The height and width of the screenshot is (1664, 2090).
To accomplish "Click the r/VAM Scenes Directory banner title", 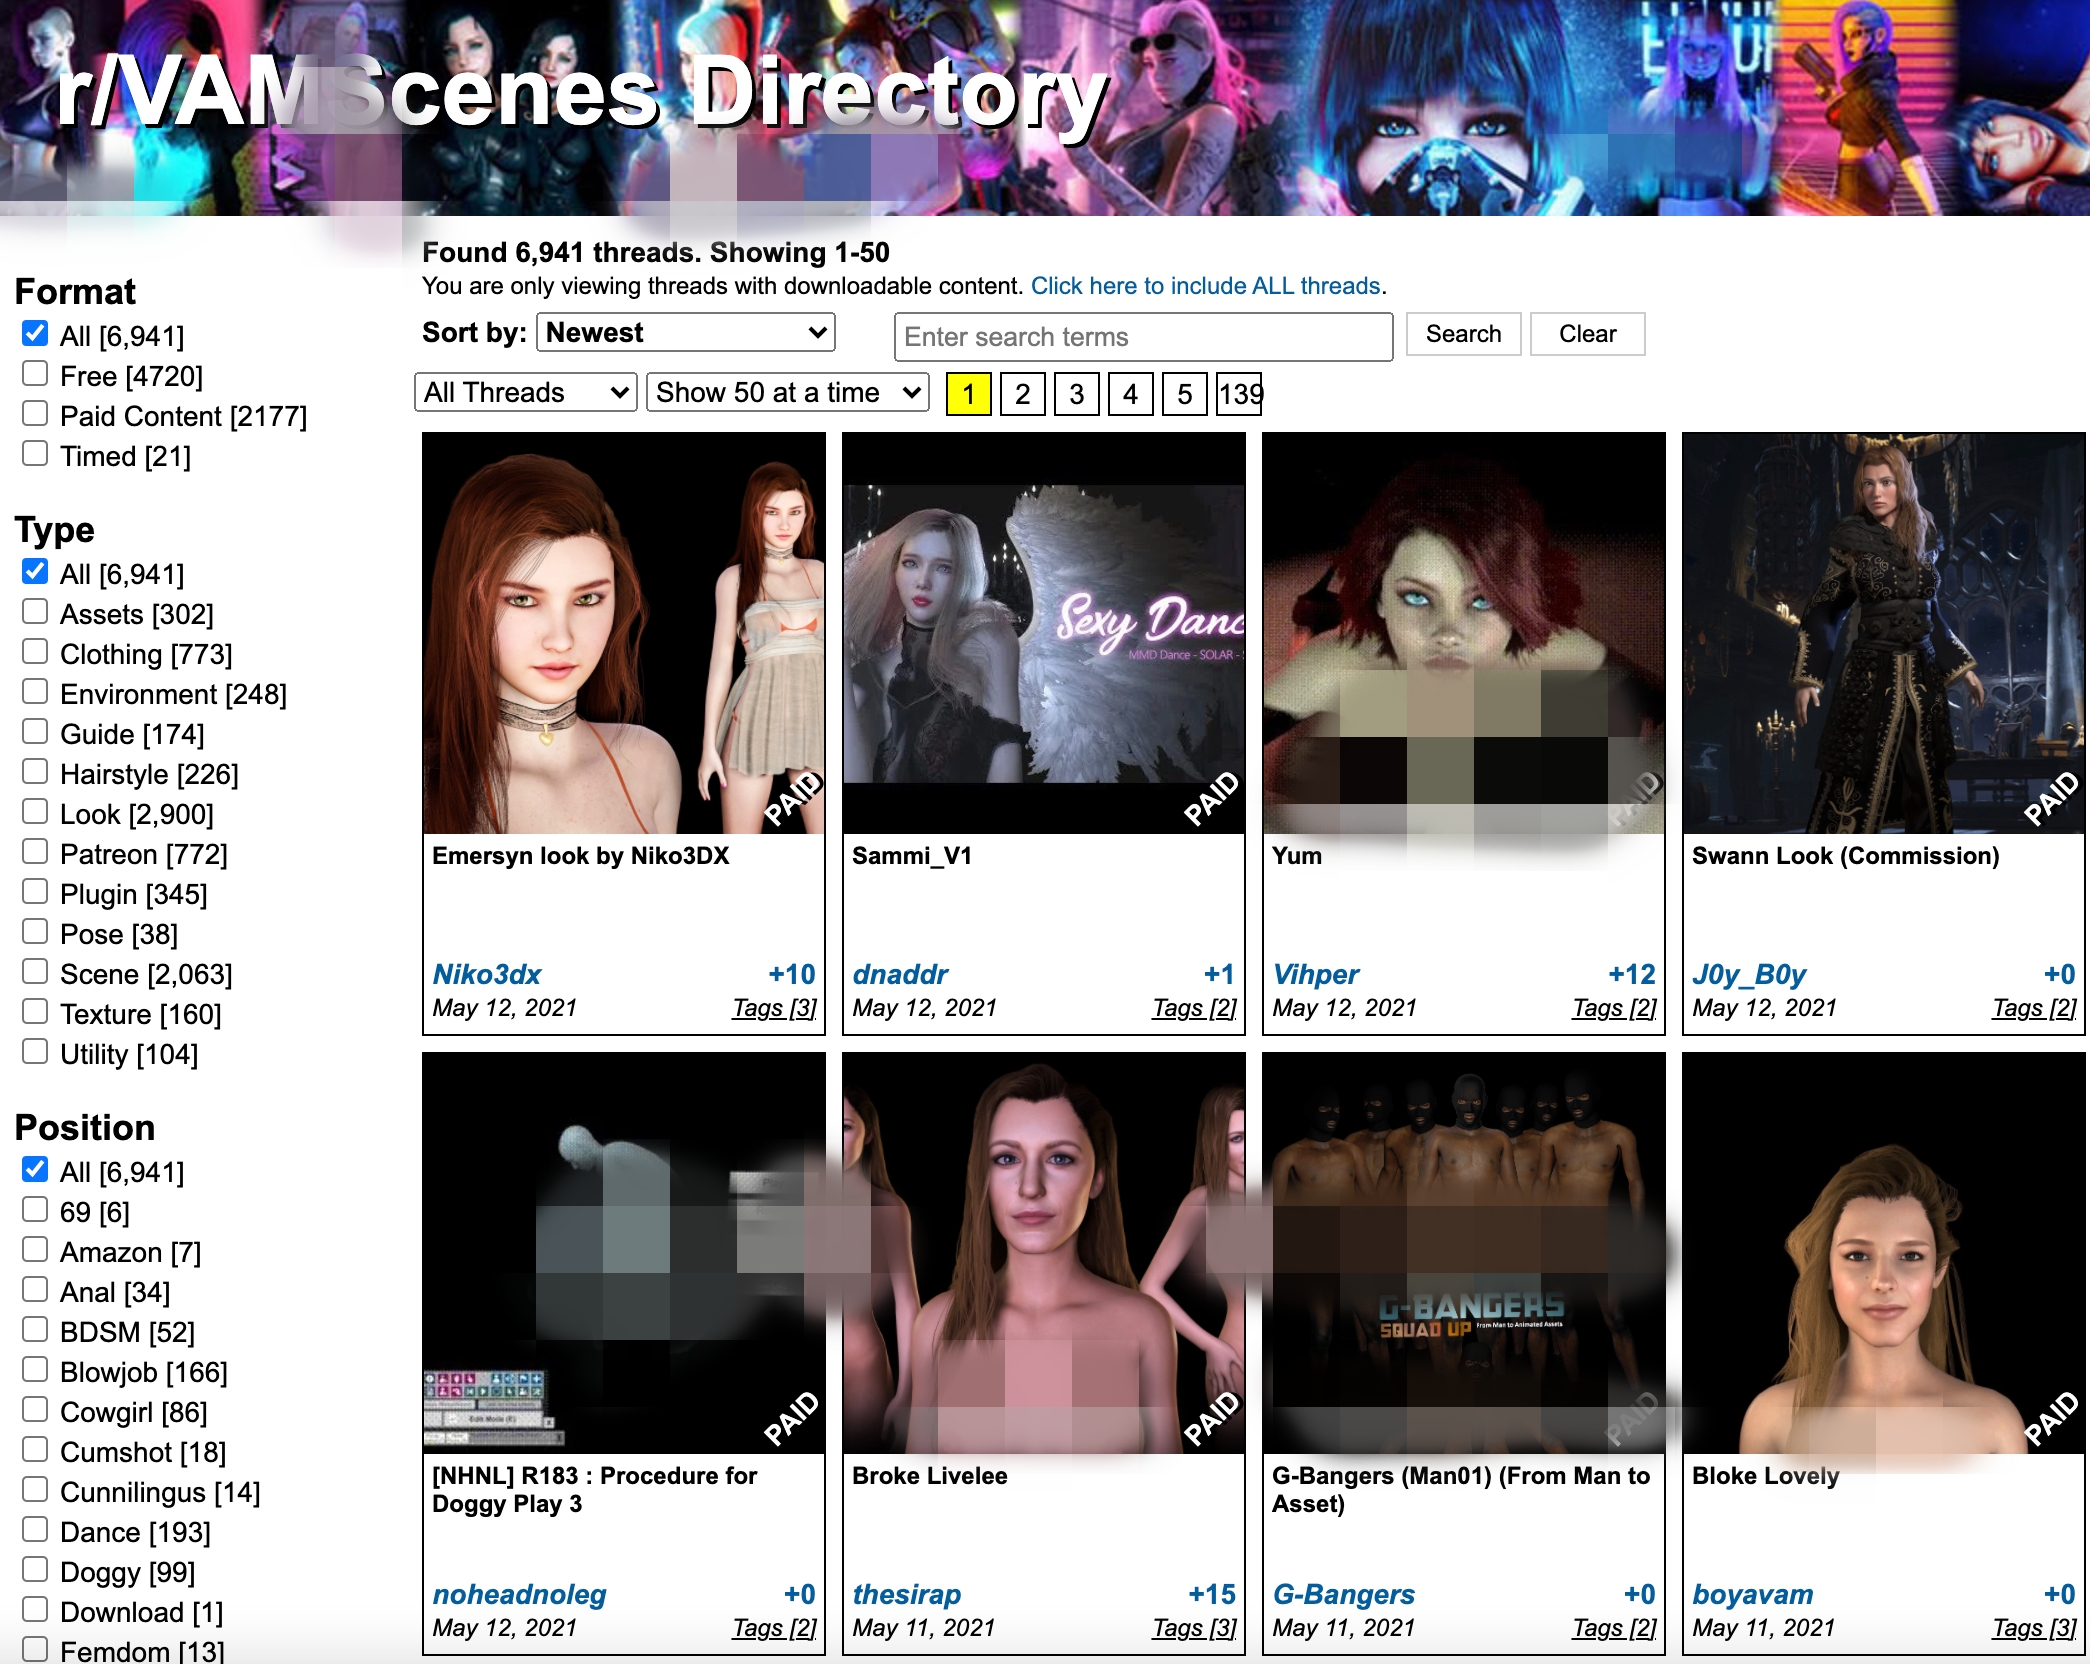I will [582, 95].
